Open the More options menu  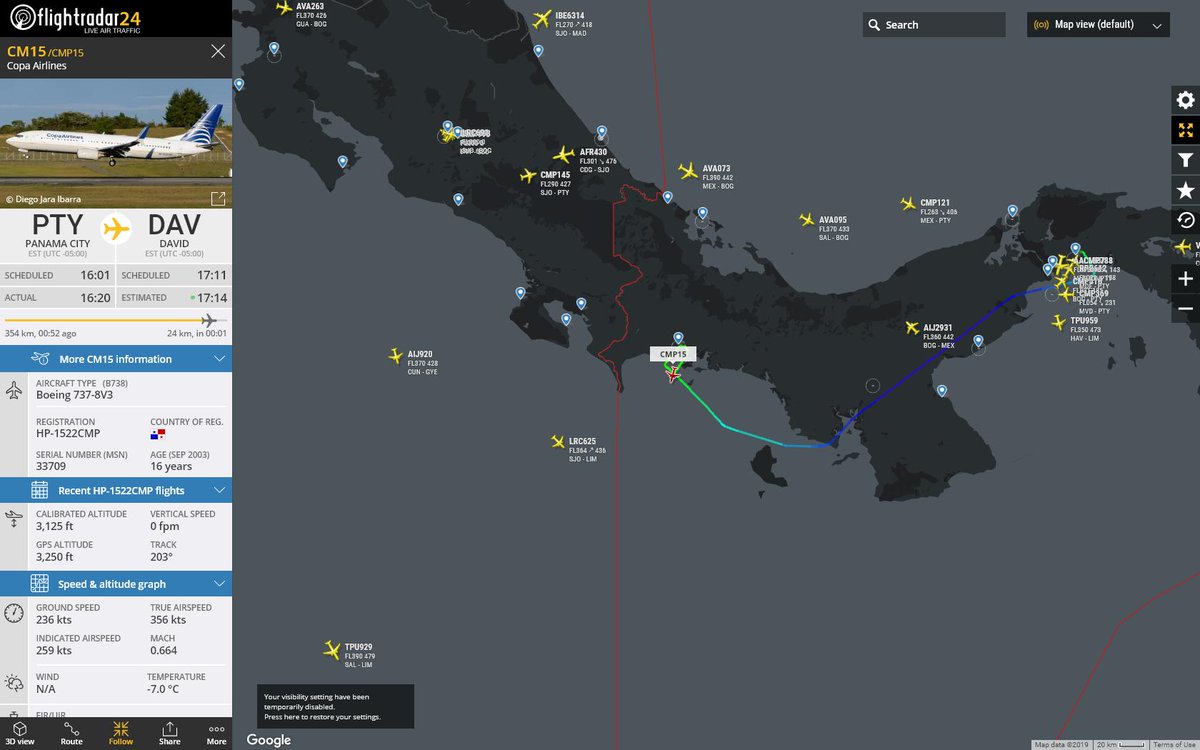coord(216,734)
